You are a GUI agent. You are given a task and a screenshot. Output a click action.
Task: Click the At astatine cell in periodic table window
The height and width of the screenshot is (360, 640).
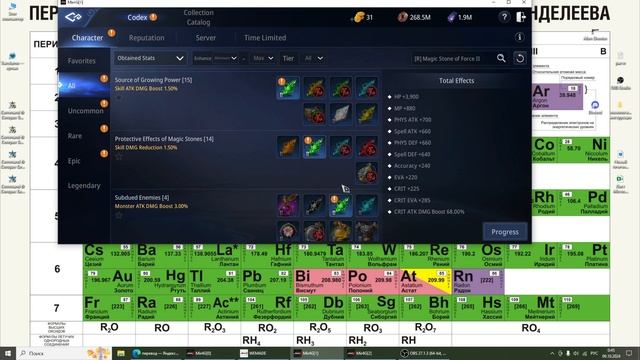click(425, 281)
